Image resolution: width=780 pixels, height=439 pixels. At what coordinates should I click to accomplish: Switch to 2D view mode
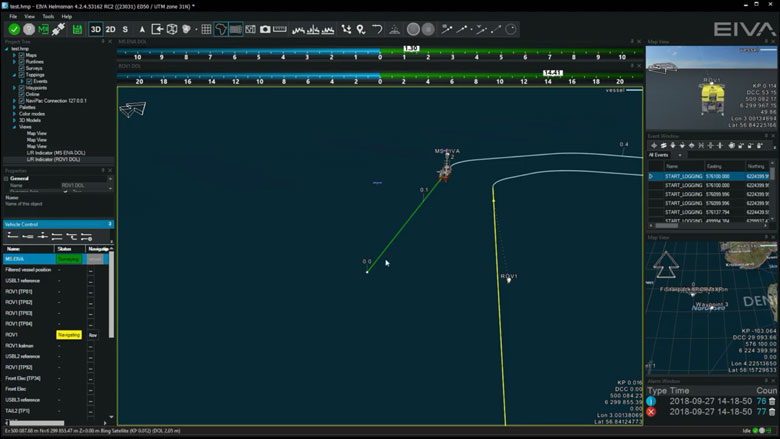111,29
